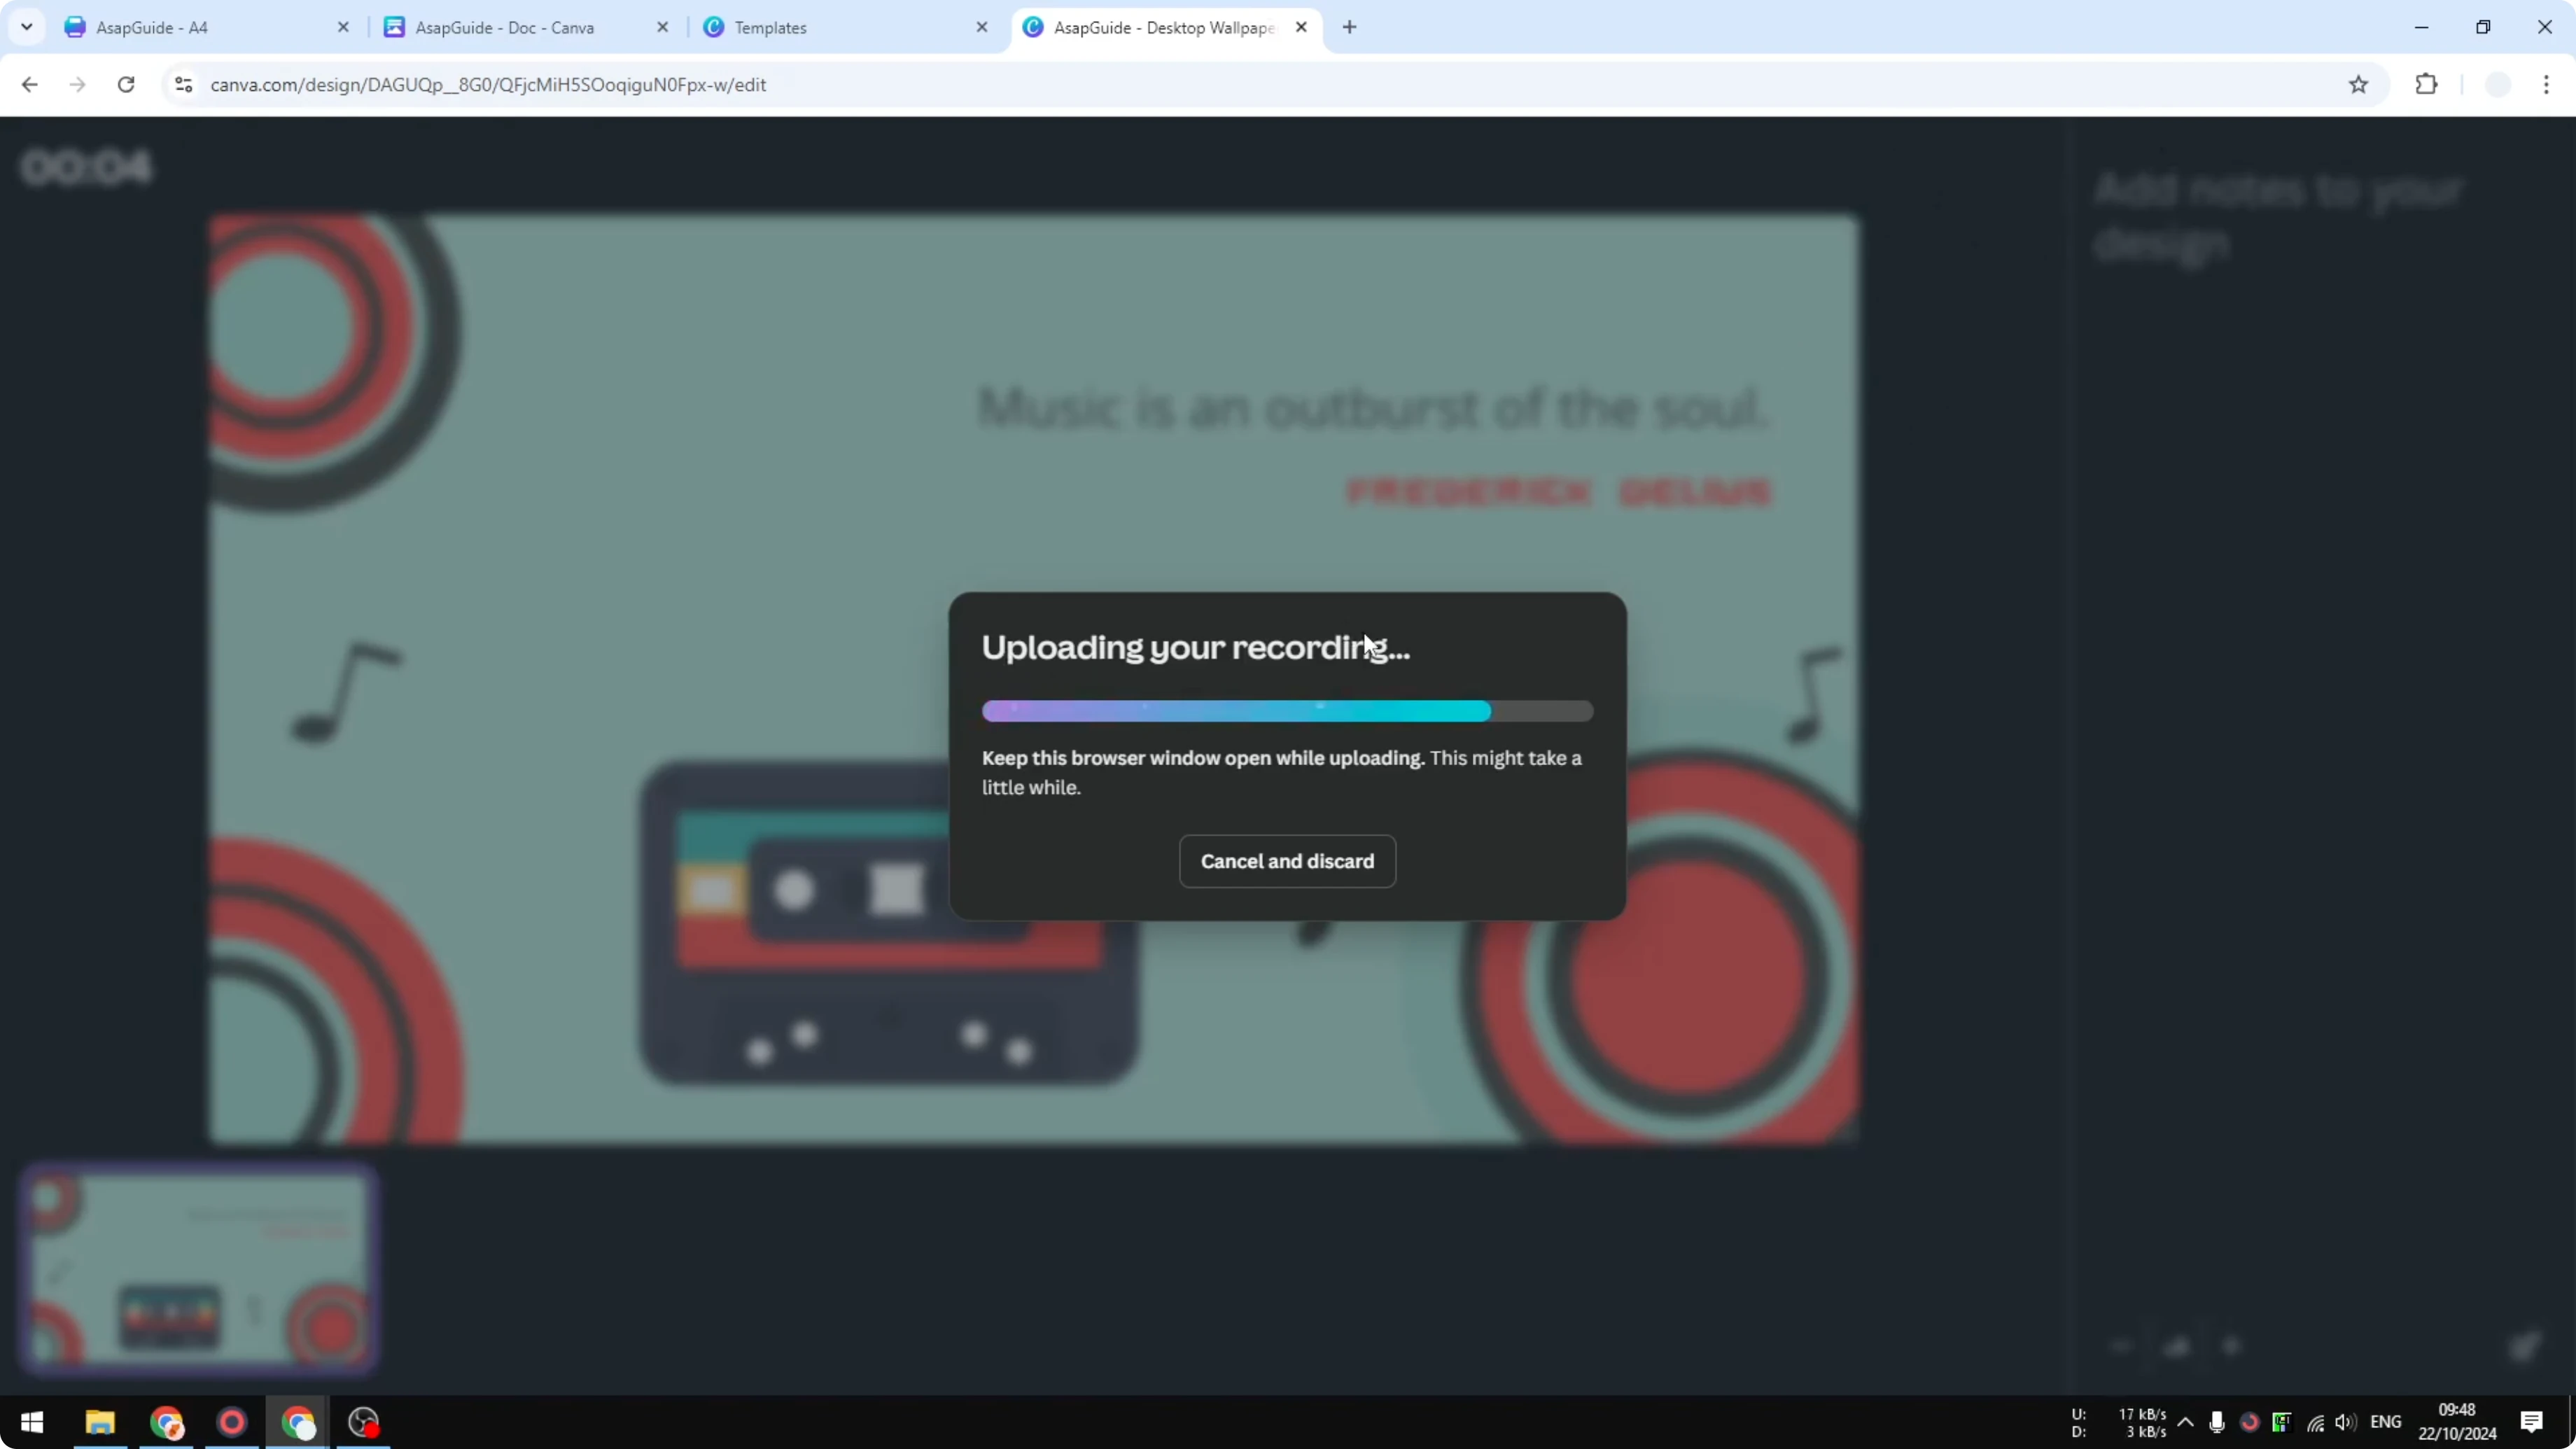The image size is (2576, 1449).
Task: Click the Wi-Fi network icon in the tray
Action: [x=2315, y=1422]
